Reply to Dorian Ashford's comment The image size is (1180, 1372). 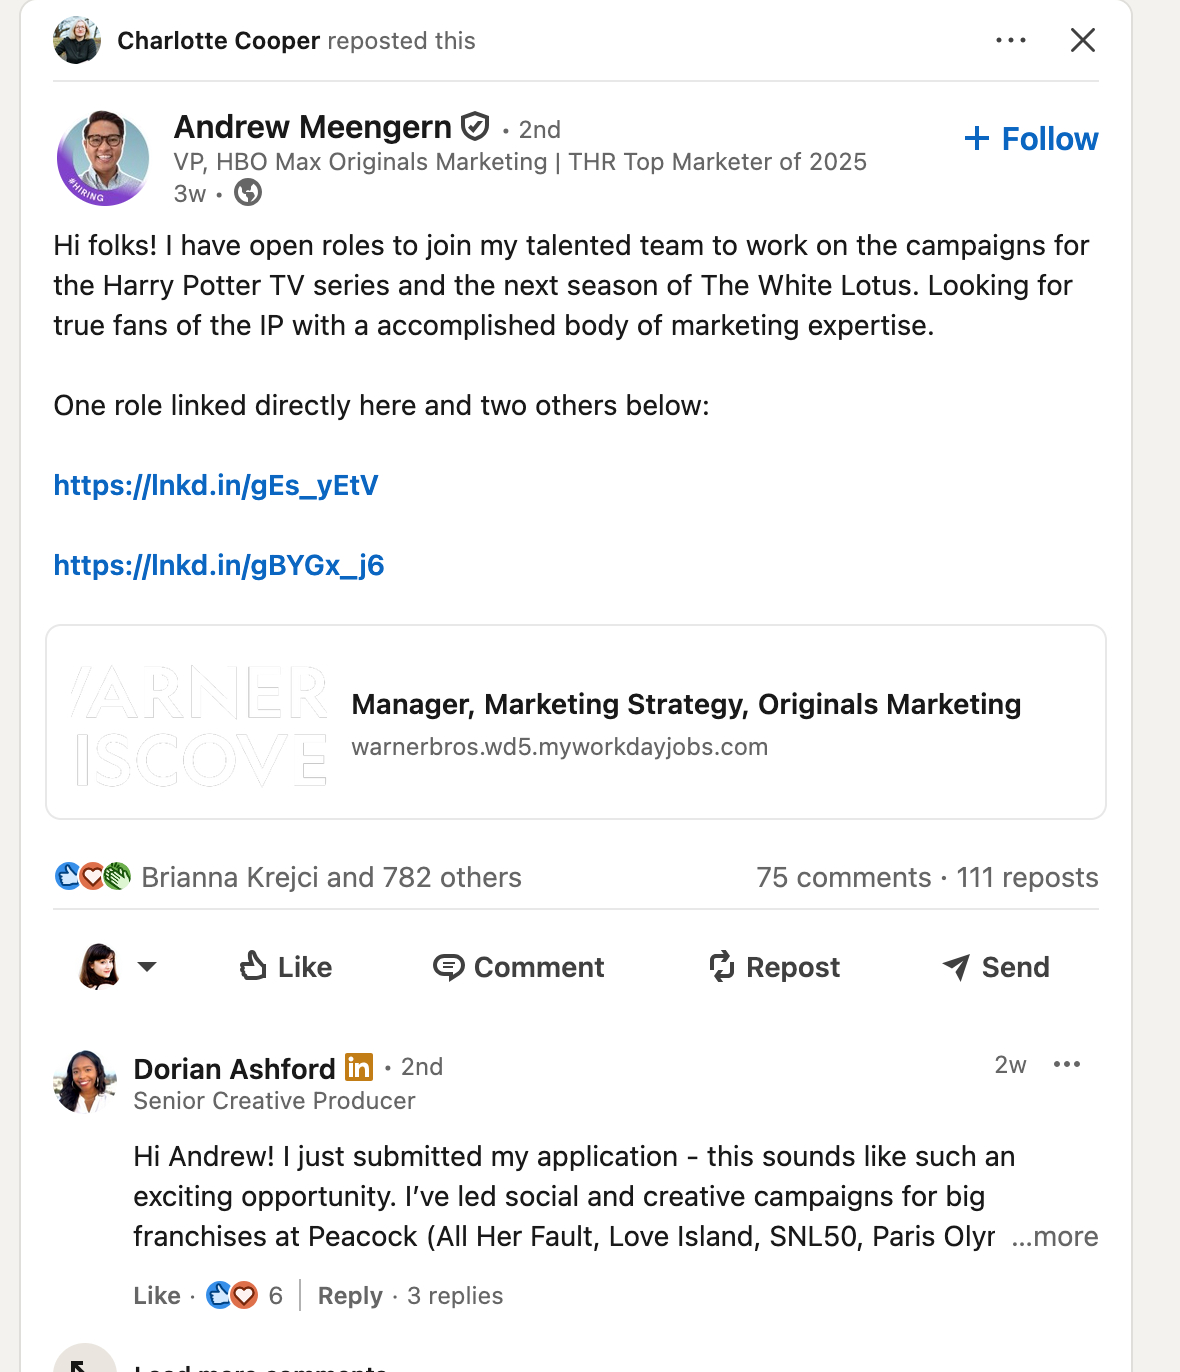coord(350,1296)
